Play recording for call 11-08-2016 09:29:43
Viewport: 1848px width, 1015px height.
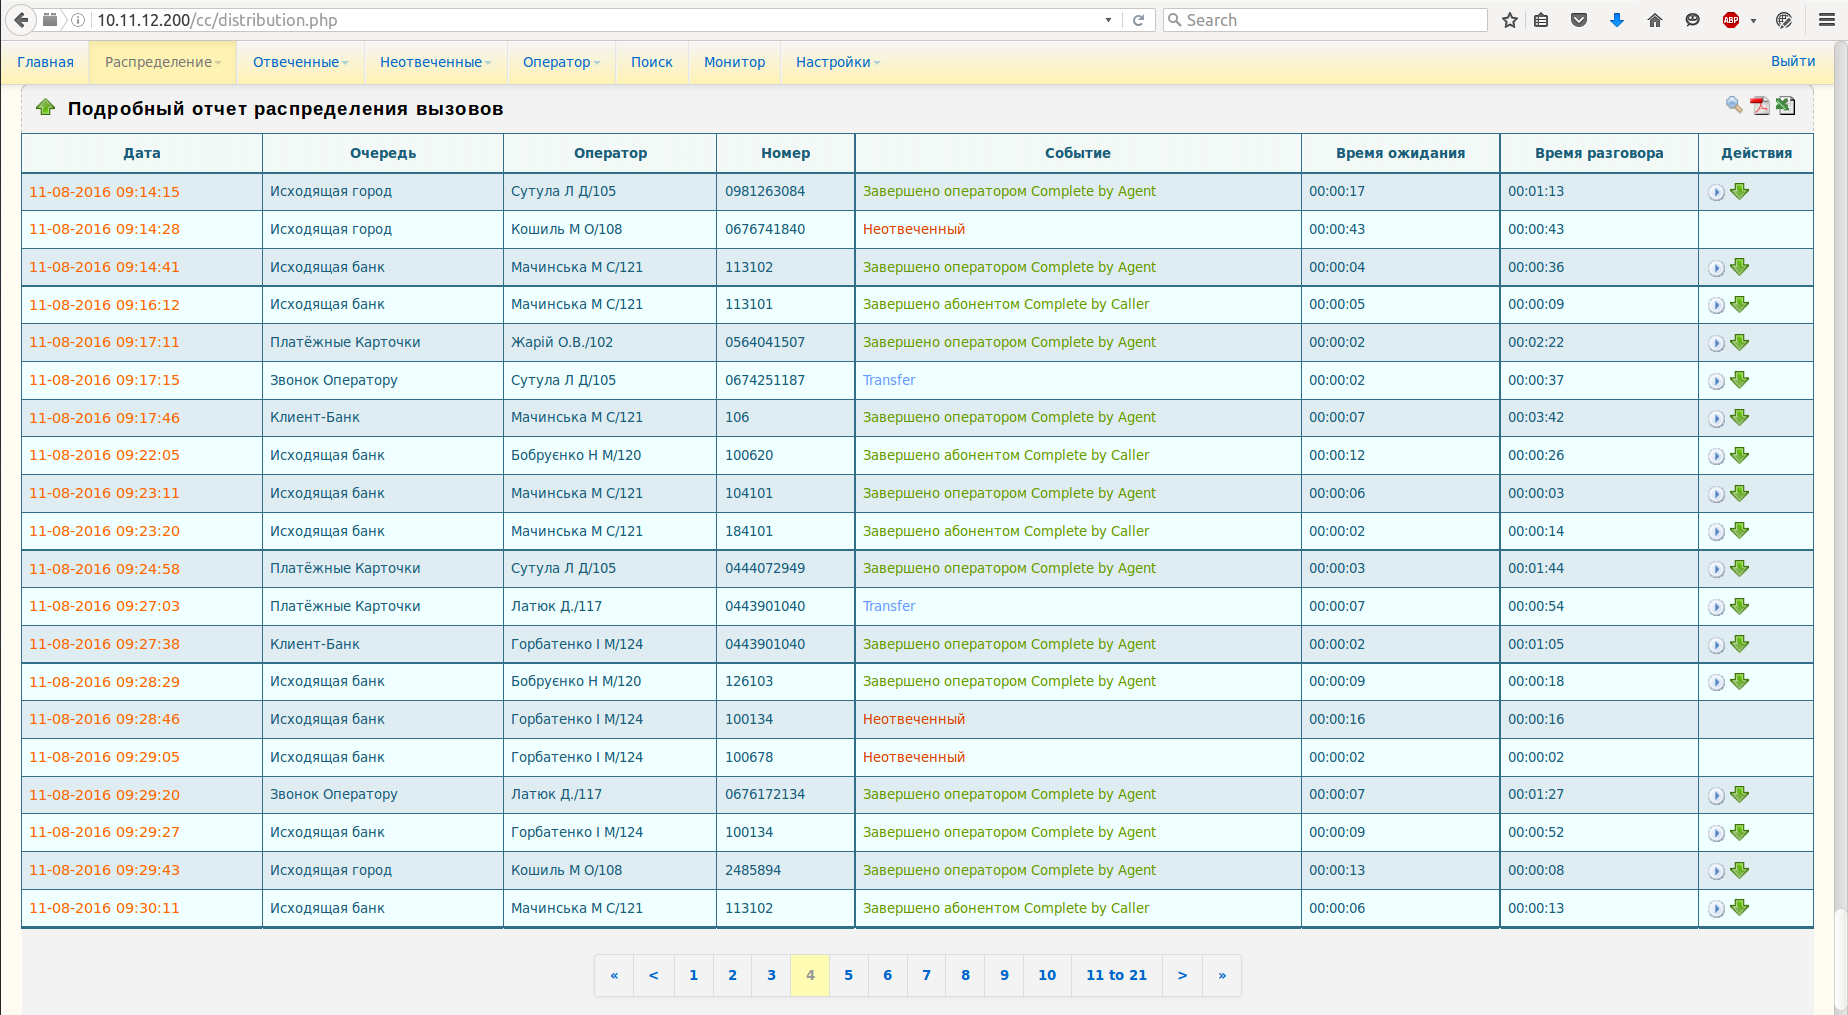click(1716, 871)
